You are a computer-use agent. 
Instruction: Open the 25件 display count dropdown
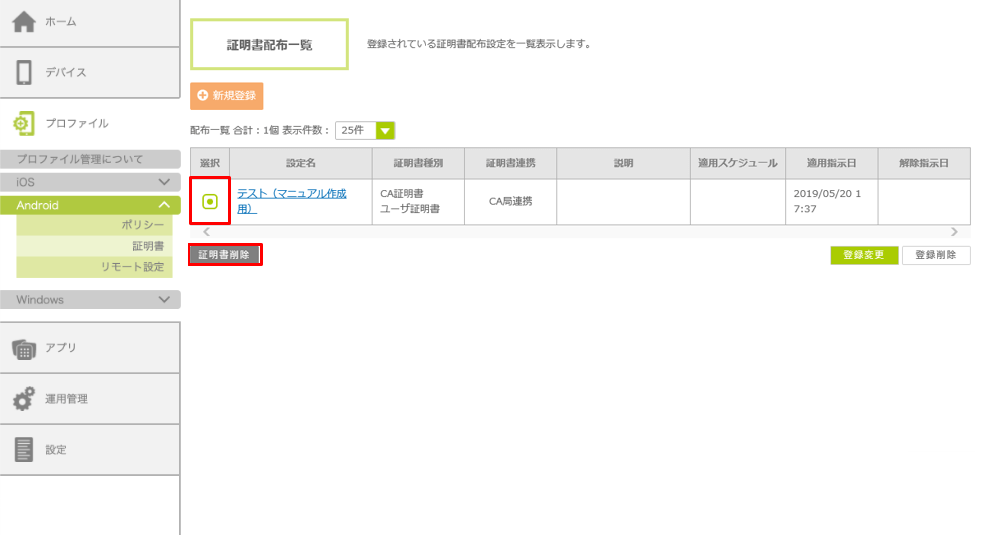(365, 130)
